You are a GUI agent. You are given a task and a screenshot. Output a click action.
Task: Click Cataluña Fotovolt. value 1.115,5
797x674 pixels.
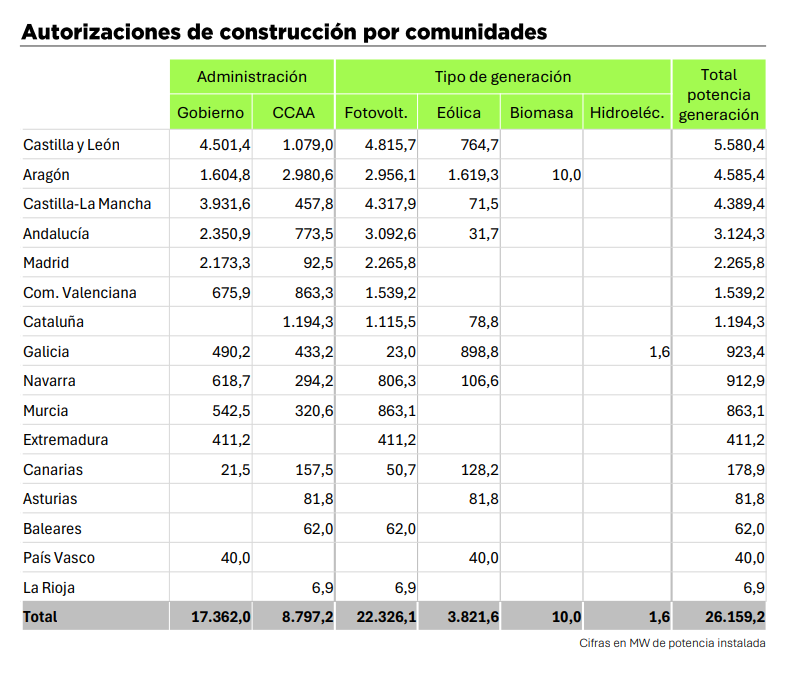390,322
